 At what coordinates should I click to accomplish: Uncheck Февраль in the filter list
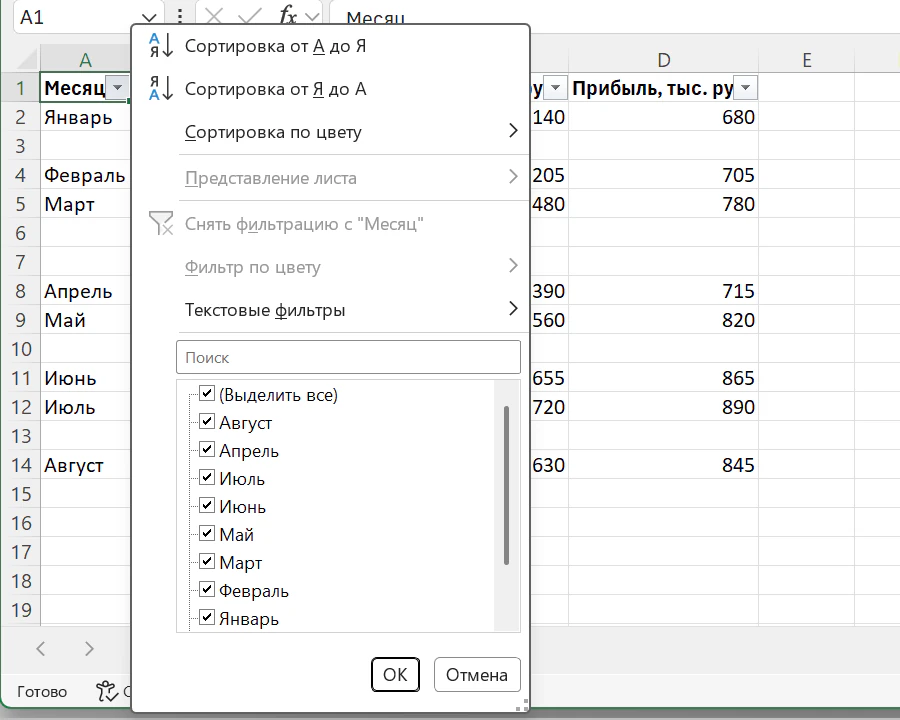coord(207,590)
